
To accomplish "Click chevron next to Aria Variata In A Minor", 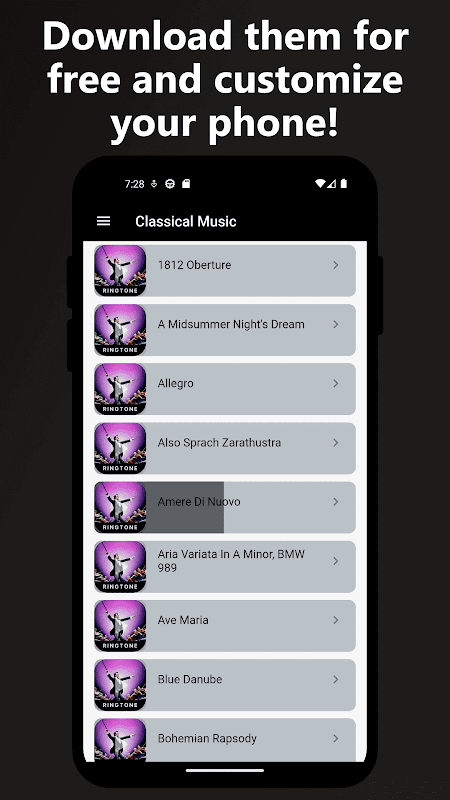I will tap(336, 561).
